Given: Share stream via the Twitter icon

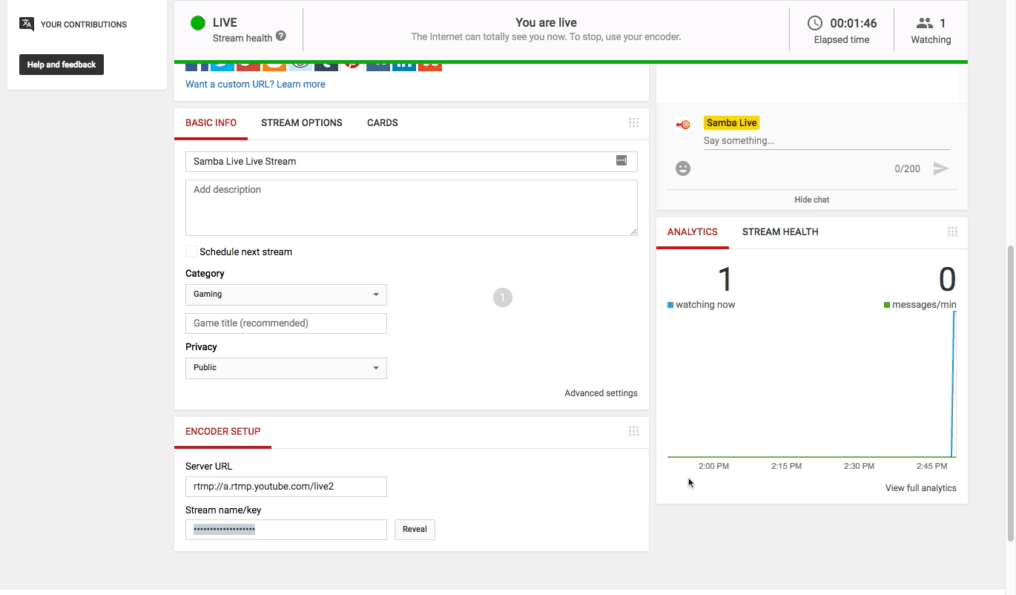Looking at the screenshot, I should (222, 66).
